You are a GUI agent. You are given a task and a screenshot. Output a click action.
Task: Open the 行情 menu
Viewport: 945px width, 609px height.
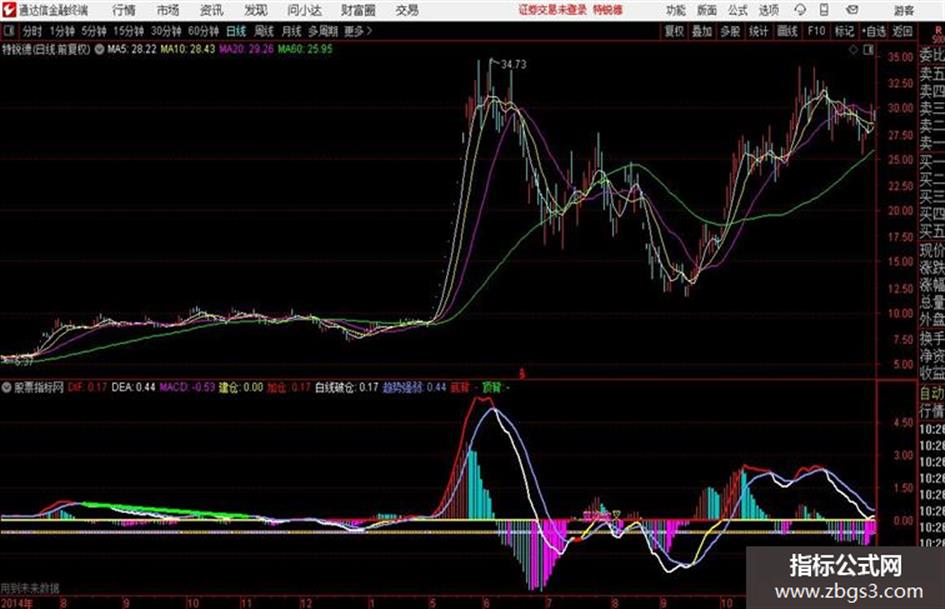point(124,10)
